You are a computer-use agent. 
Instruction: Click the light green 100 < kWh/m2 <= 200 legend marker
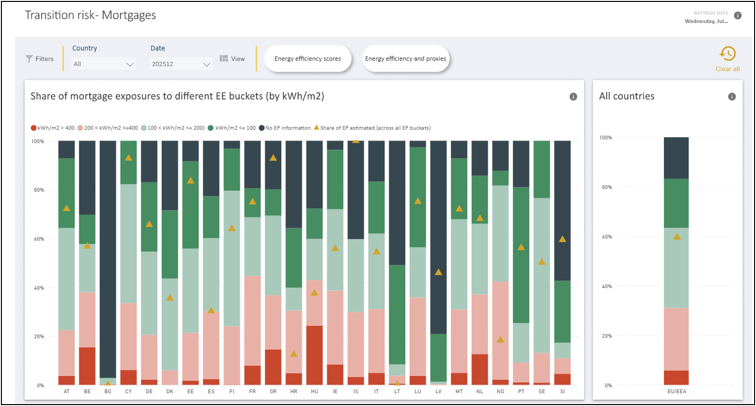point(144,128)
